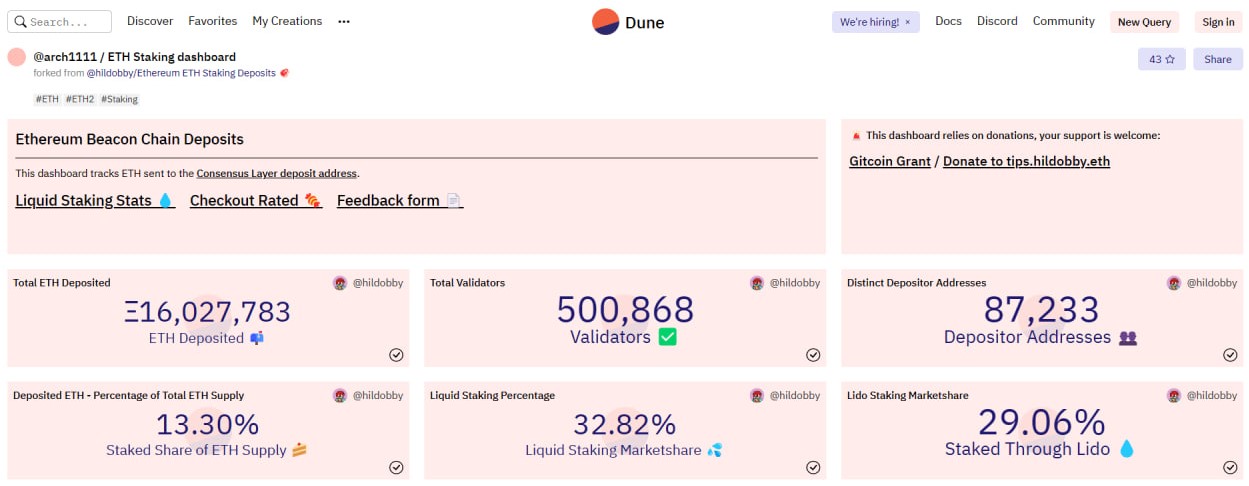
Task: Click checkmark icon on Total ETH Deposited card
Action: (x=396, y=355)
